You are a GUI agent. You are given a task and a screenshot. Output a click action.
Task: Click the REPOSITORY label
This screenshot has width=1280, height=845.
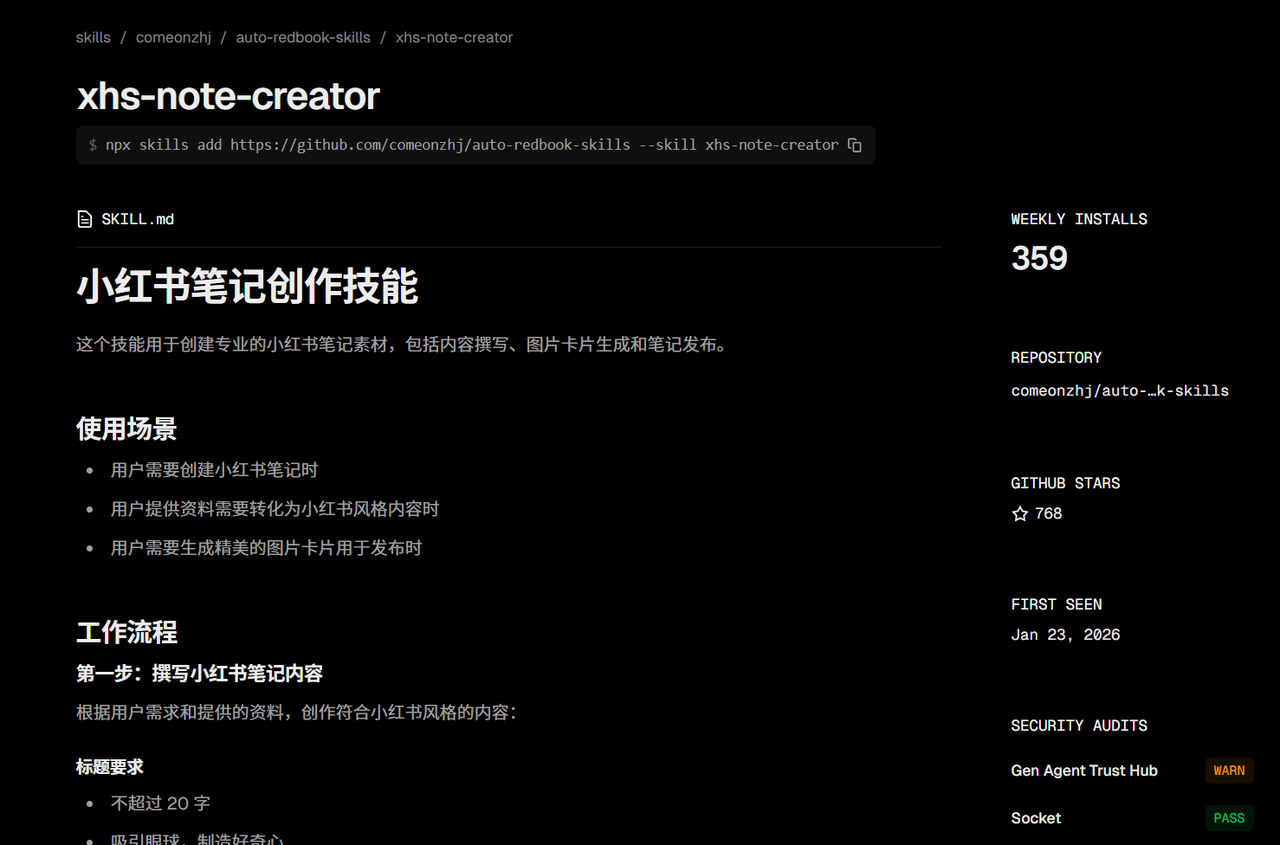[1056, 358]
